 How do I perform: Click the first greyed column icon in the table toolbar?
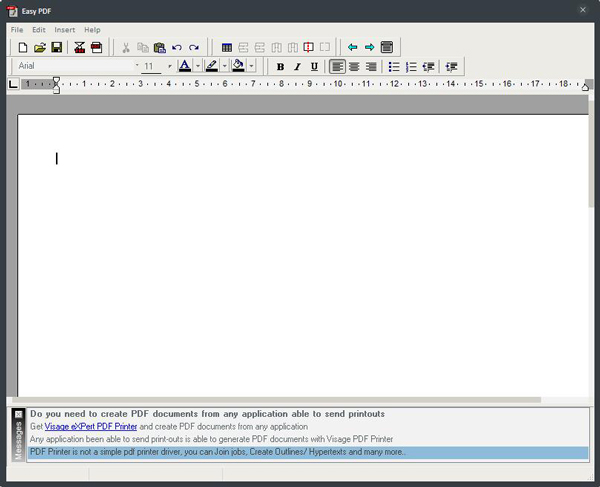276,47
